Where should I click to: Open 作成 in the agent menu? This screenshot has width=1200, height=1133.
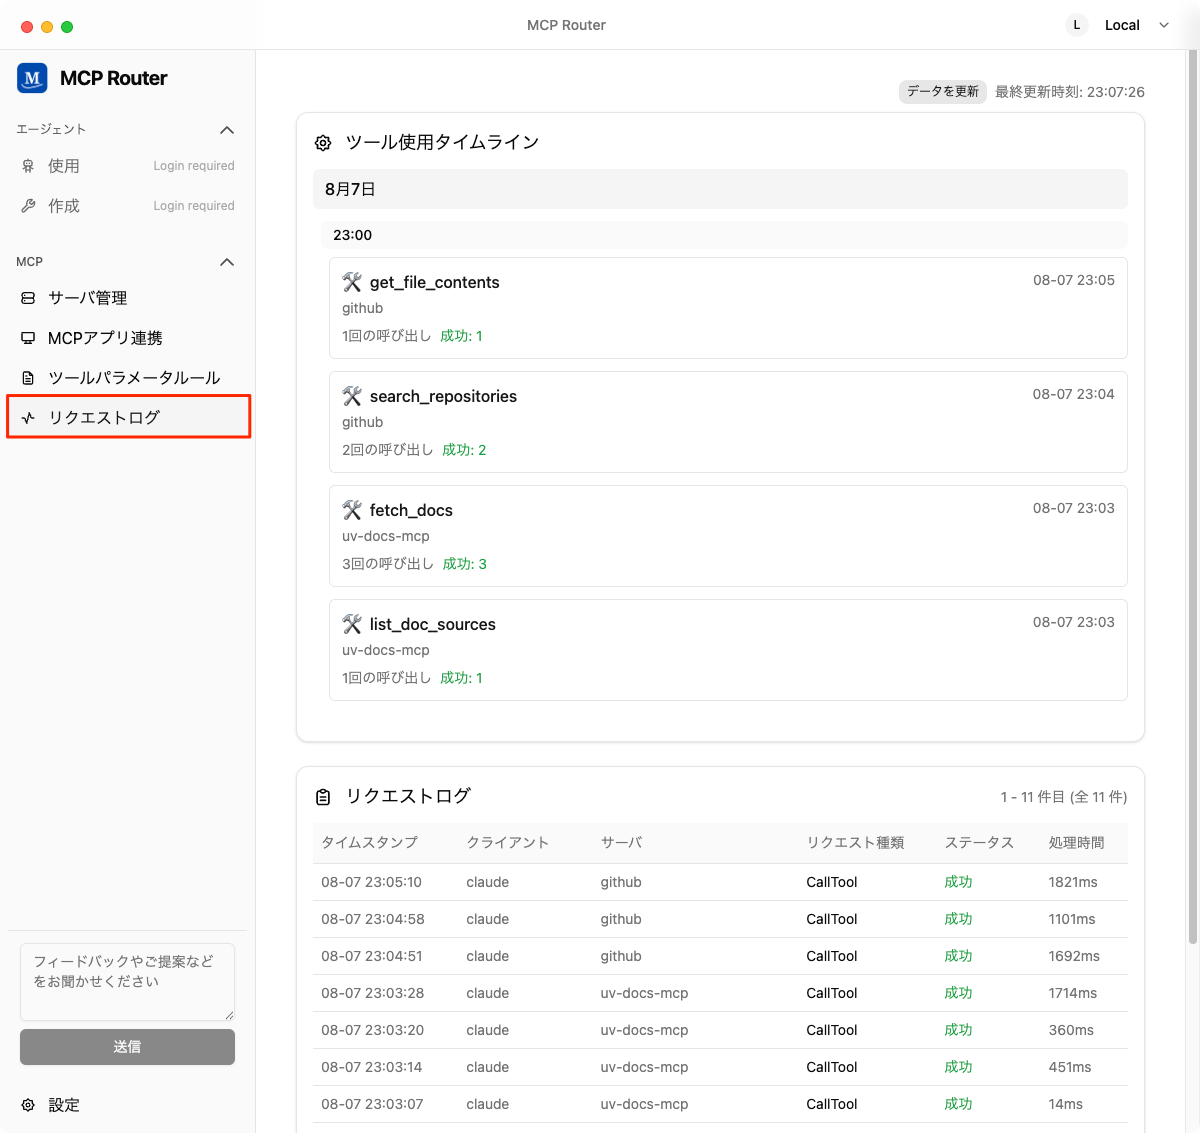pos(128,206)
